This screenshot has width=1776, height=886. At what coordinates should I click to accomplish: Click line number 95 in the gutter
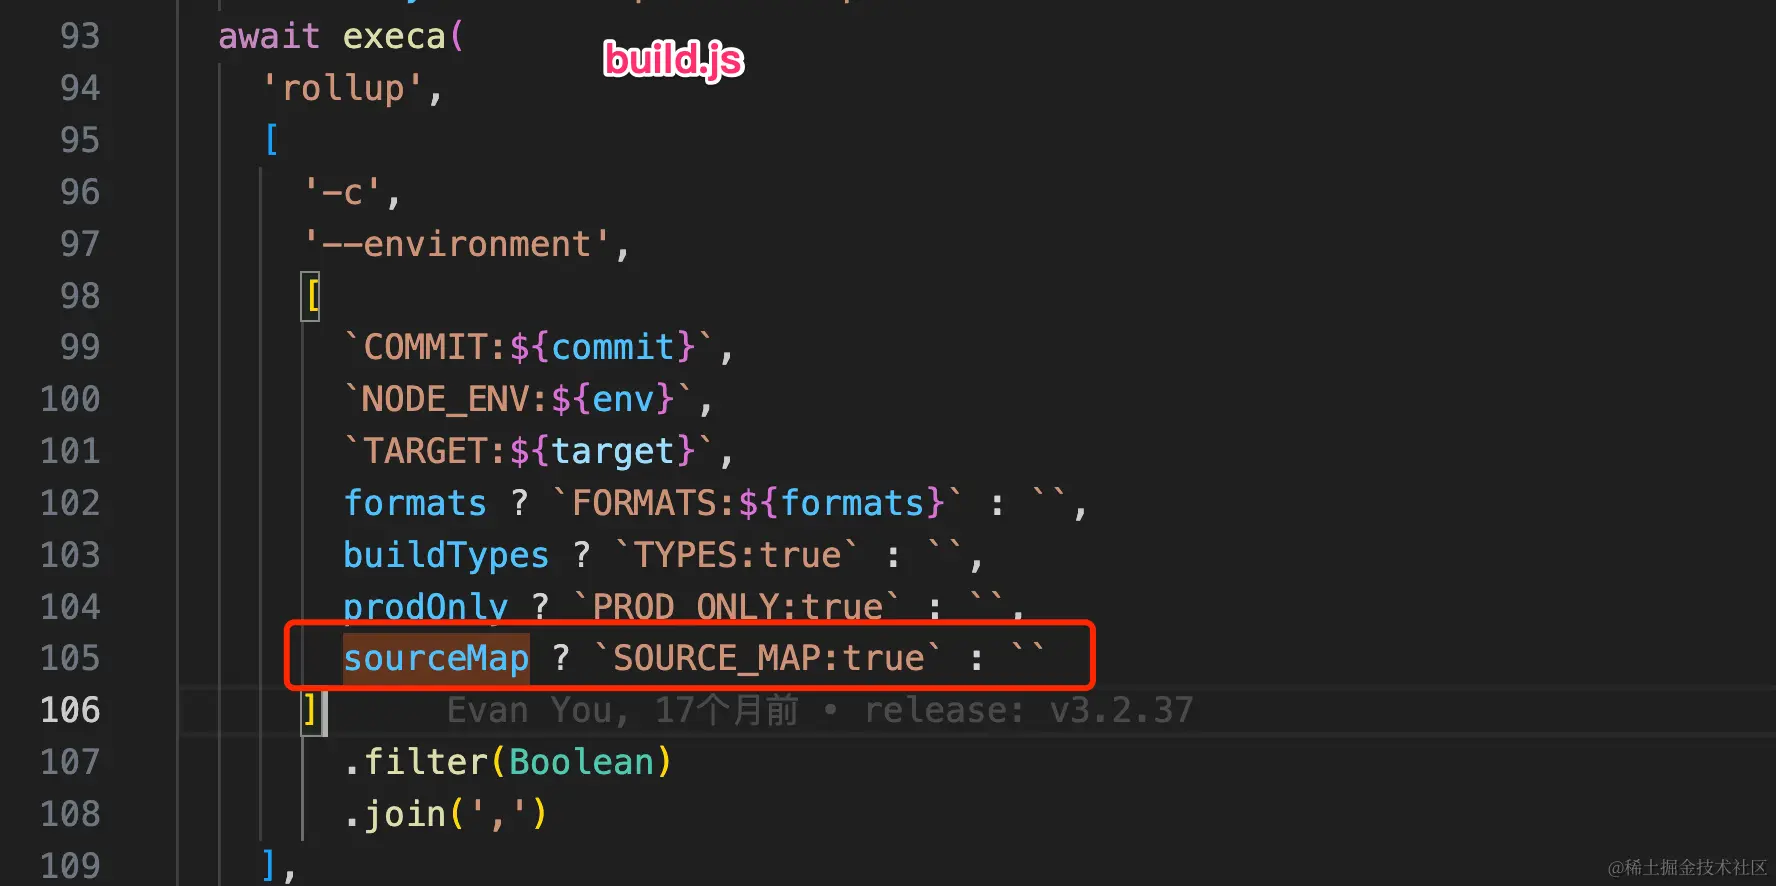(80, 140)
